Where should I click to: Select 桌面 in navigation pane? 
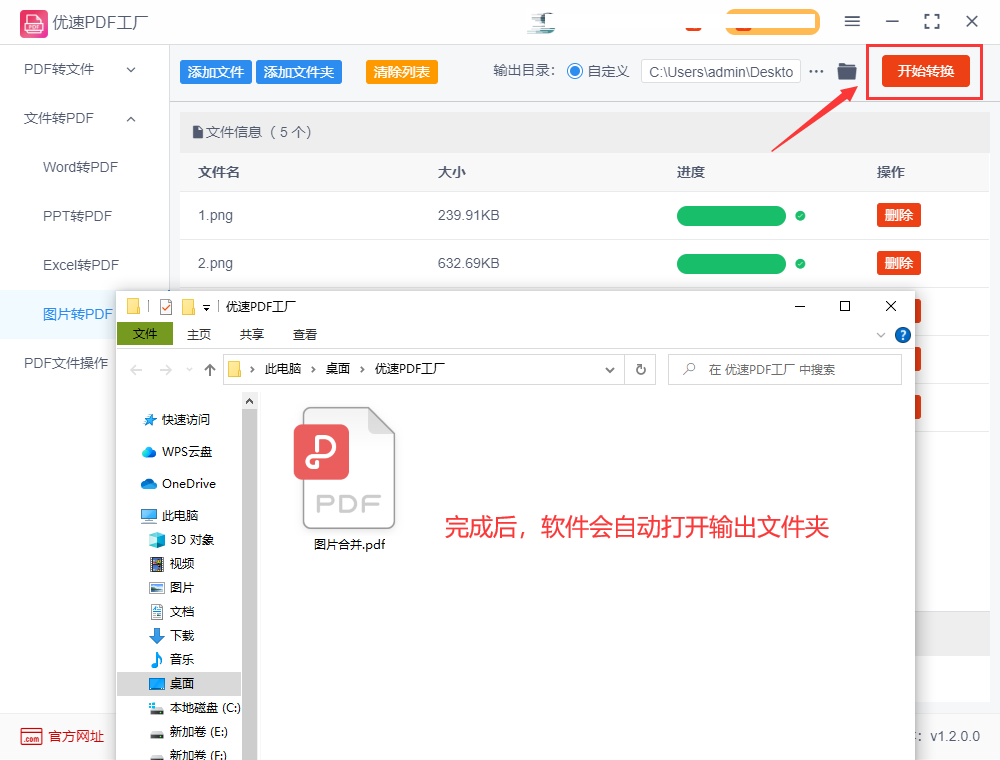click(x=179, y=683)
